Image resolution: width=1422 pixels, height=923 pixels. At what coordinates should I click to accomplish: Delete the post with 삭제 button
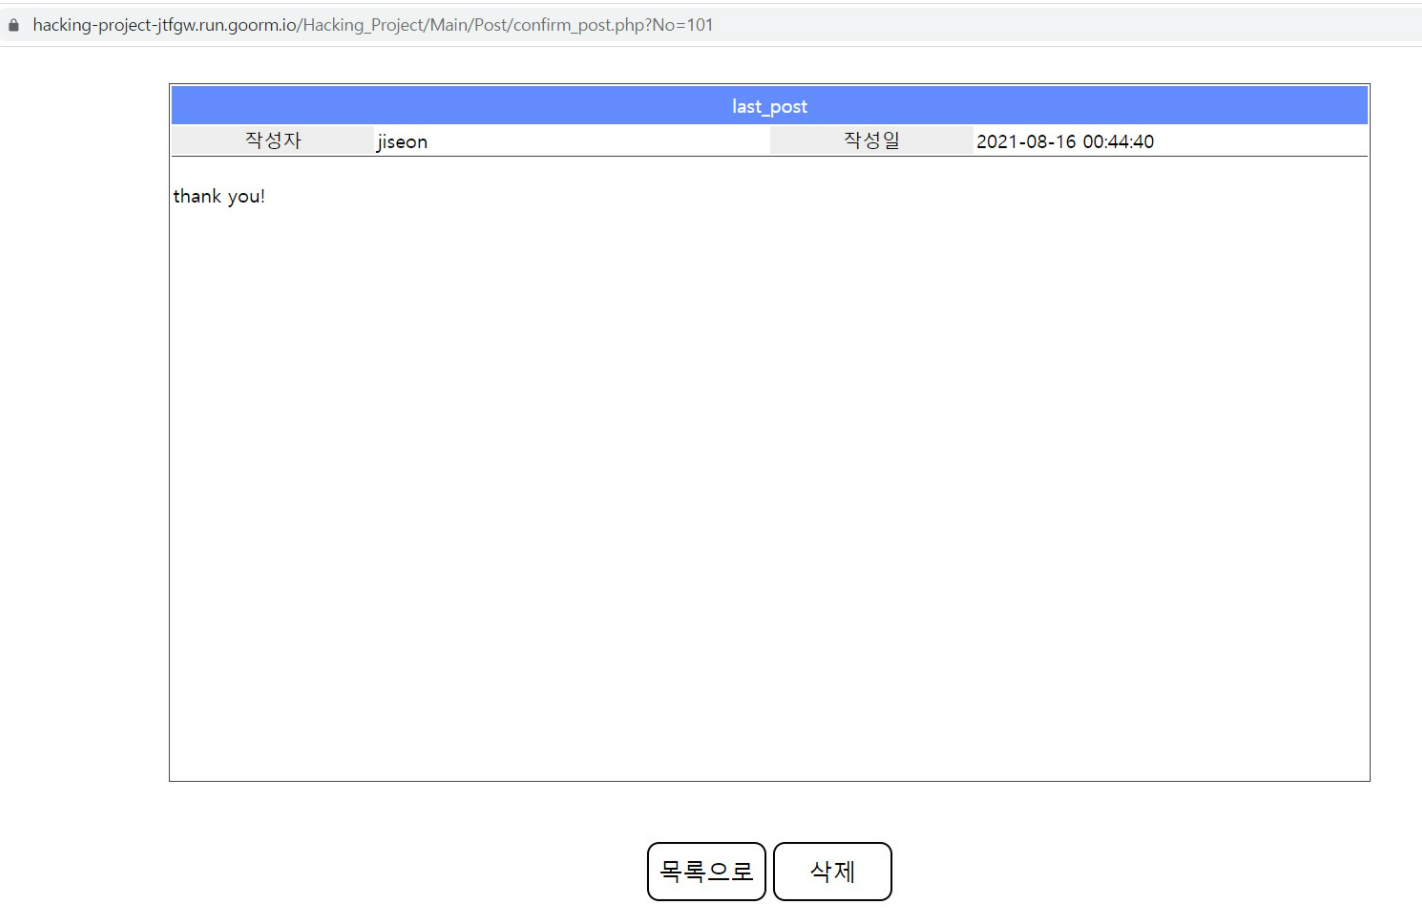click(832, 871)
